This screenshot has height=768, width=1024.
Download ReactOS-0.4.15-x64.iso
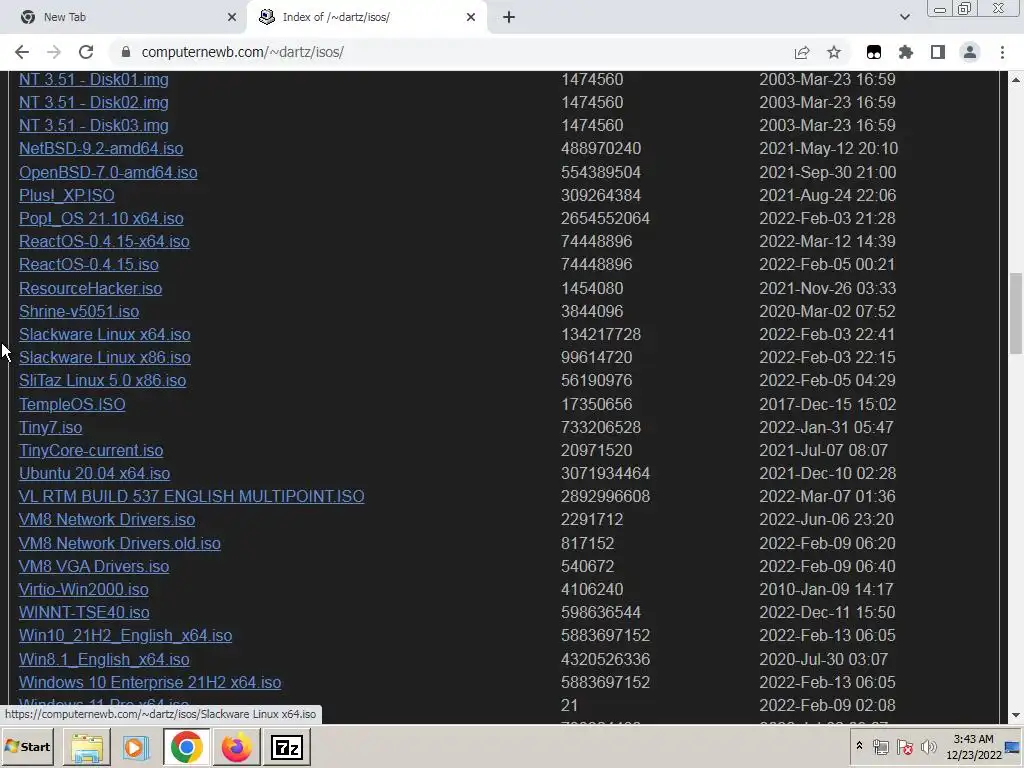coord(104,241)
